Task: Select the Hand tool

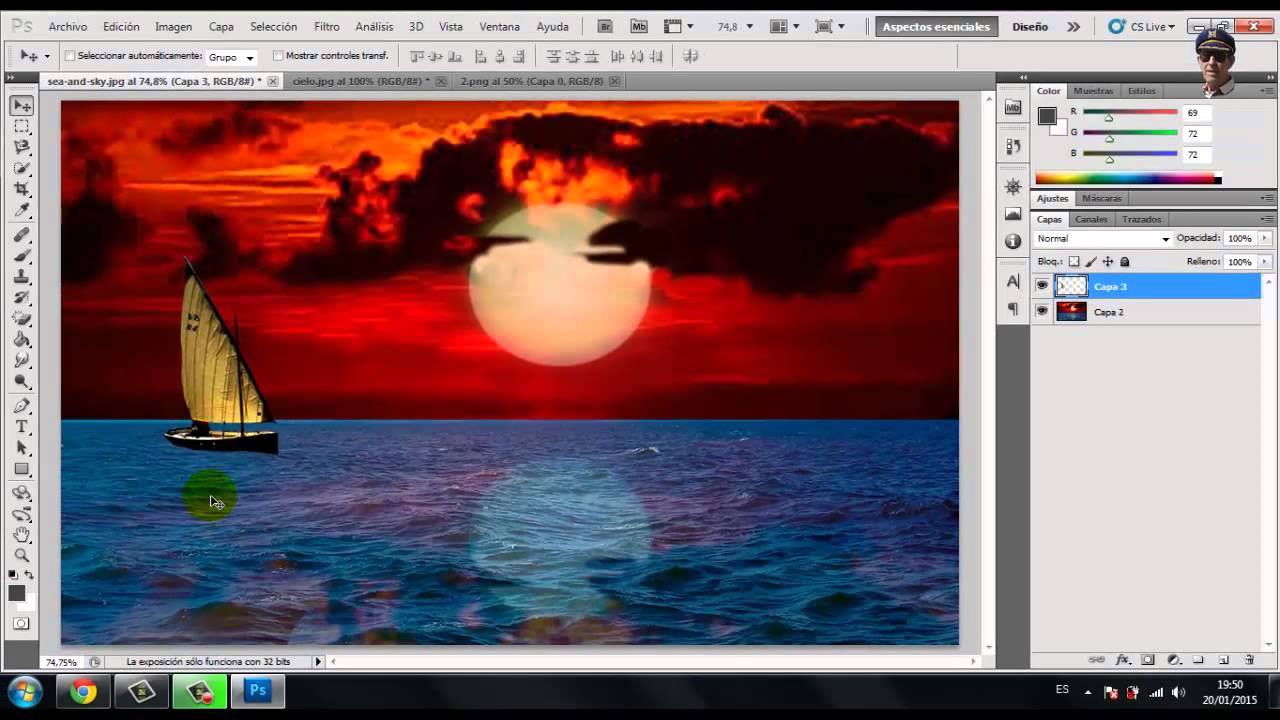Action: click(x=22, y=535)
